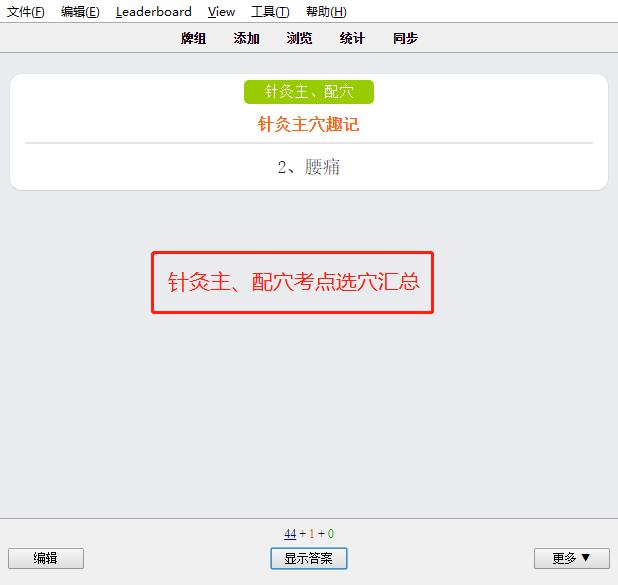Click the green 针灸主、配穴 tag label

(x=309, y=92)
